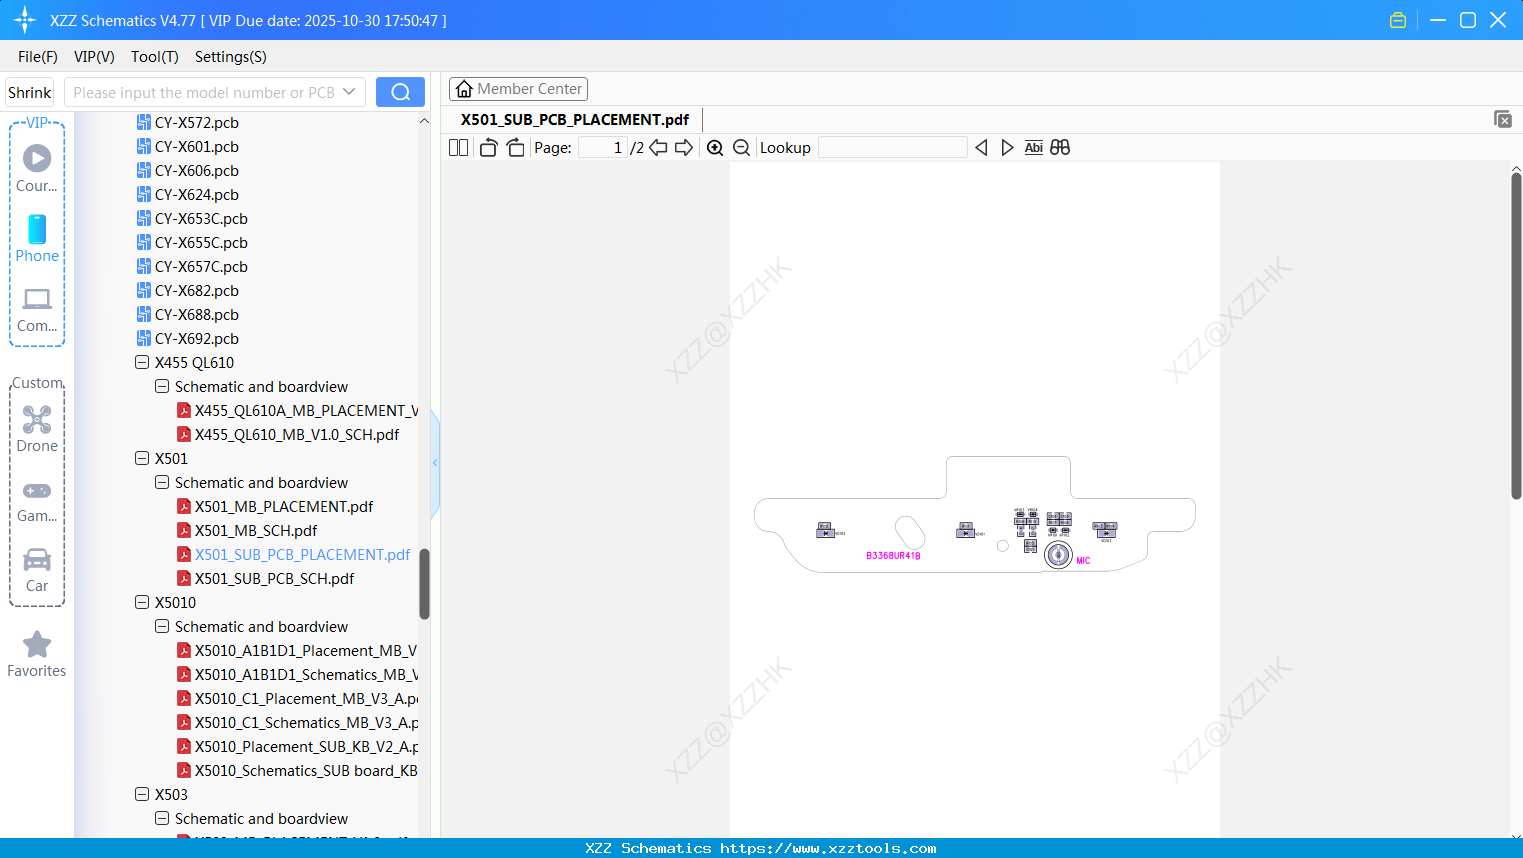
Task: Find next Lookup match
Action: 1007,147
